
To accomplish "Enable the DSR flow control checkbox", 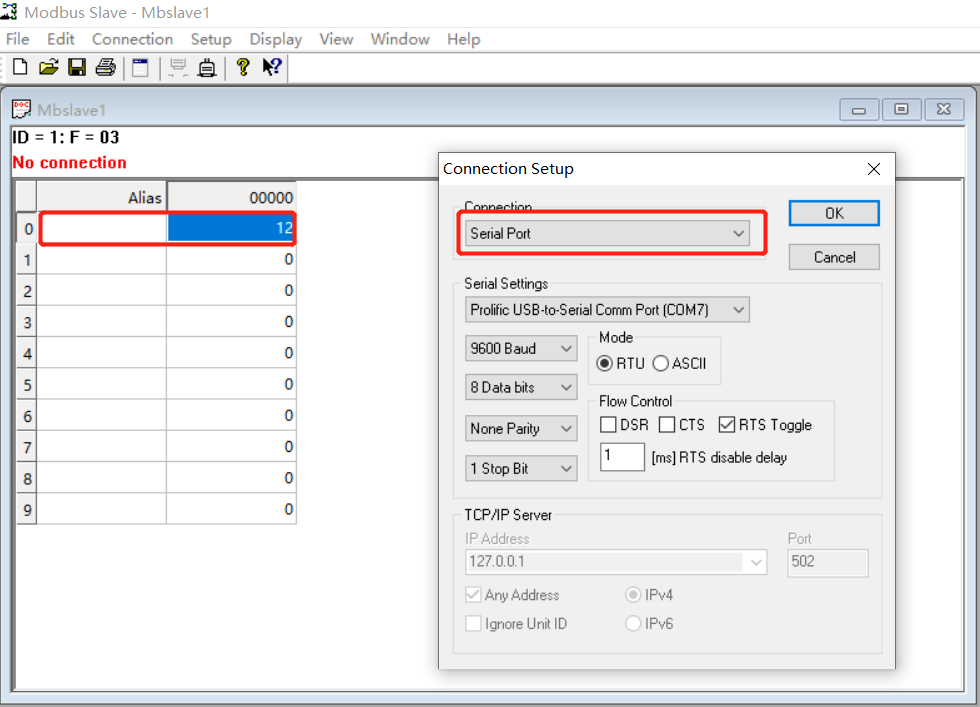I will pyautogui.click(x=608, y=425).
